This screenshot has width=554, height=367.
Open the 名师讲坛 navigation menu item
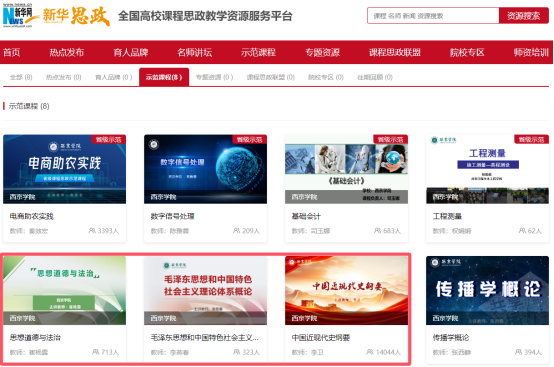(x=194, y=53)
